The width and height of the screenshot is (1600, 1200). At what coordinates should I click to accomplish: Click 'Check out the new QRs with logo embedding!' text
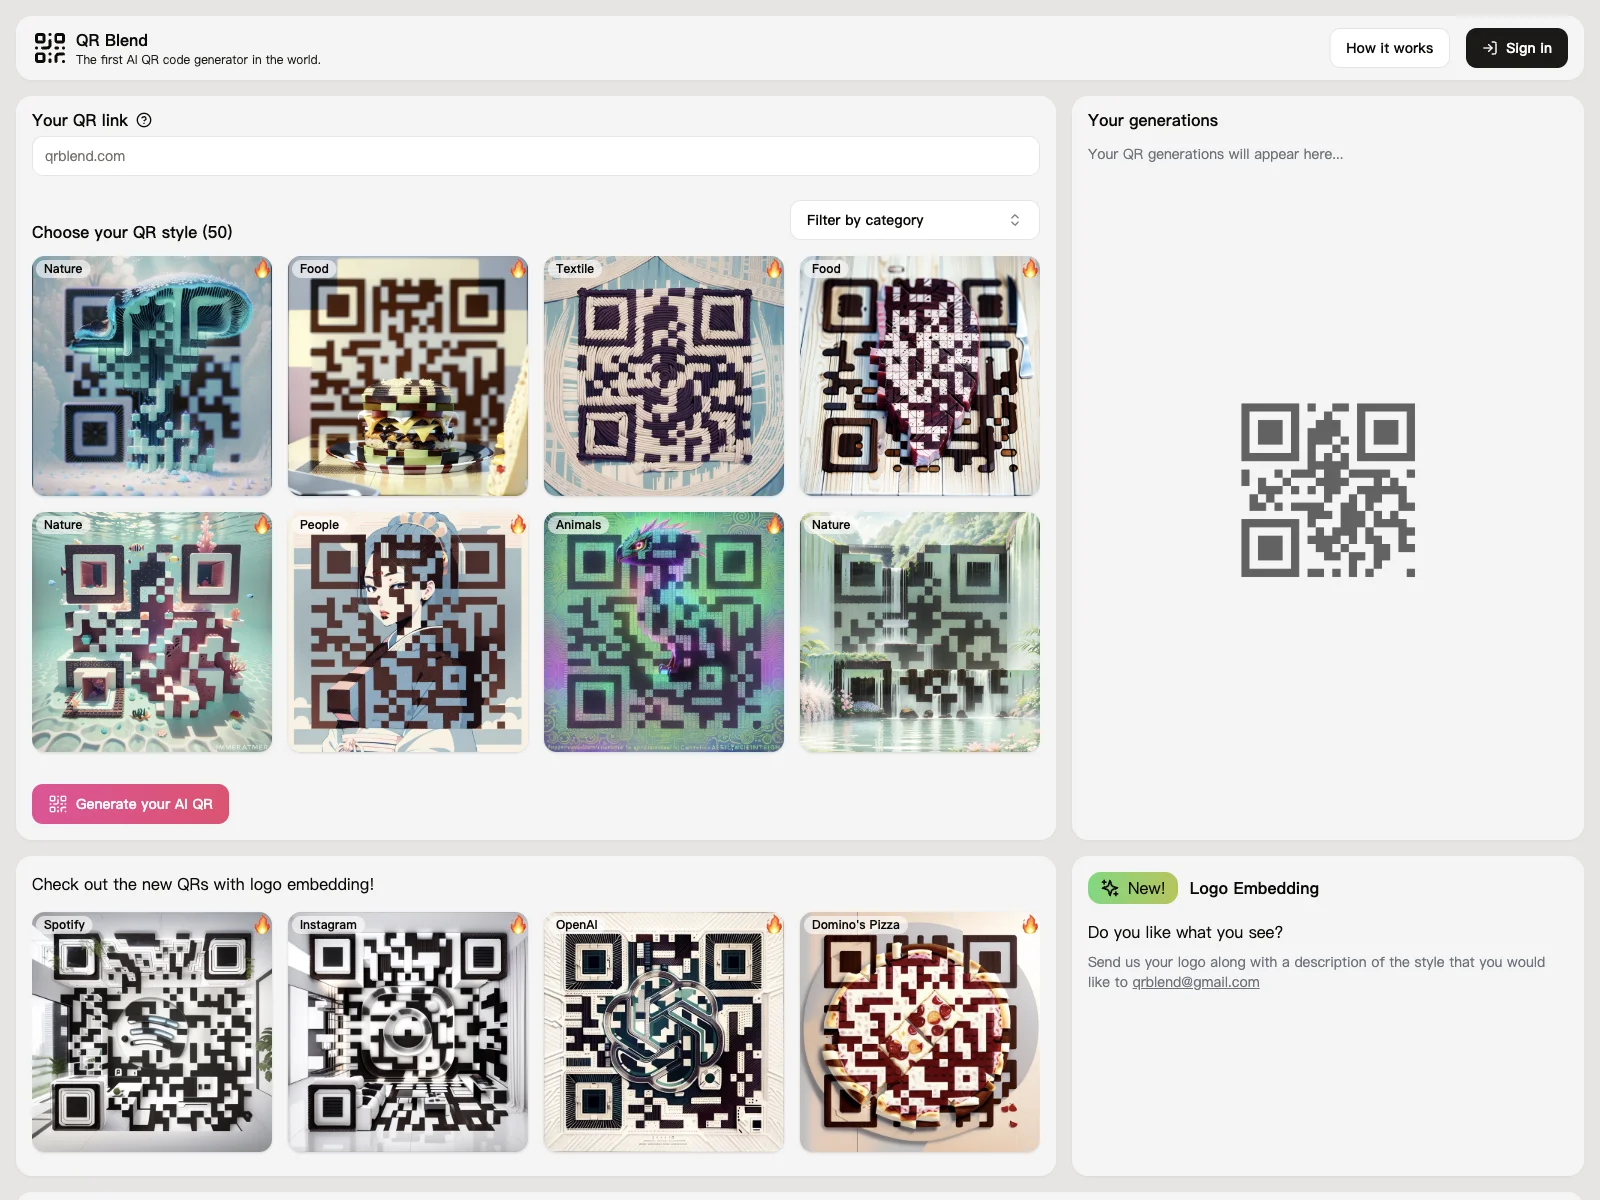point(203,884)
